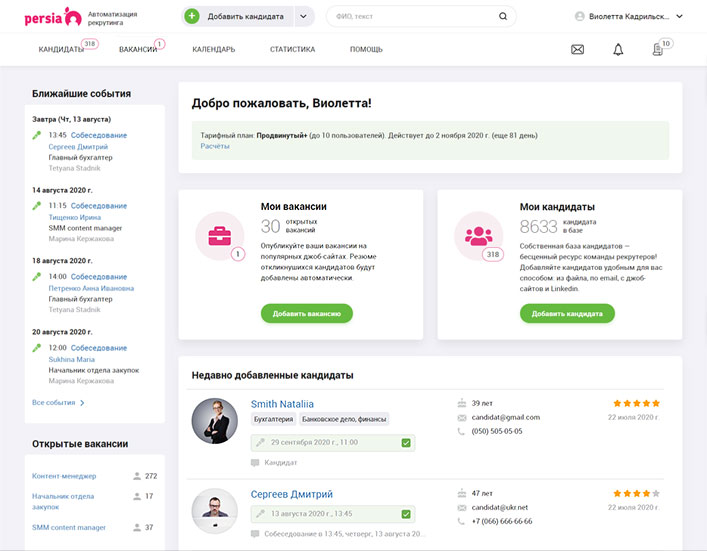This screenshot has width=707, height=551.
Task: Toggle the checkbox on 29 сентября 2020 event
Action: click(x=406, y=443)
